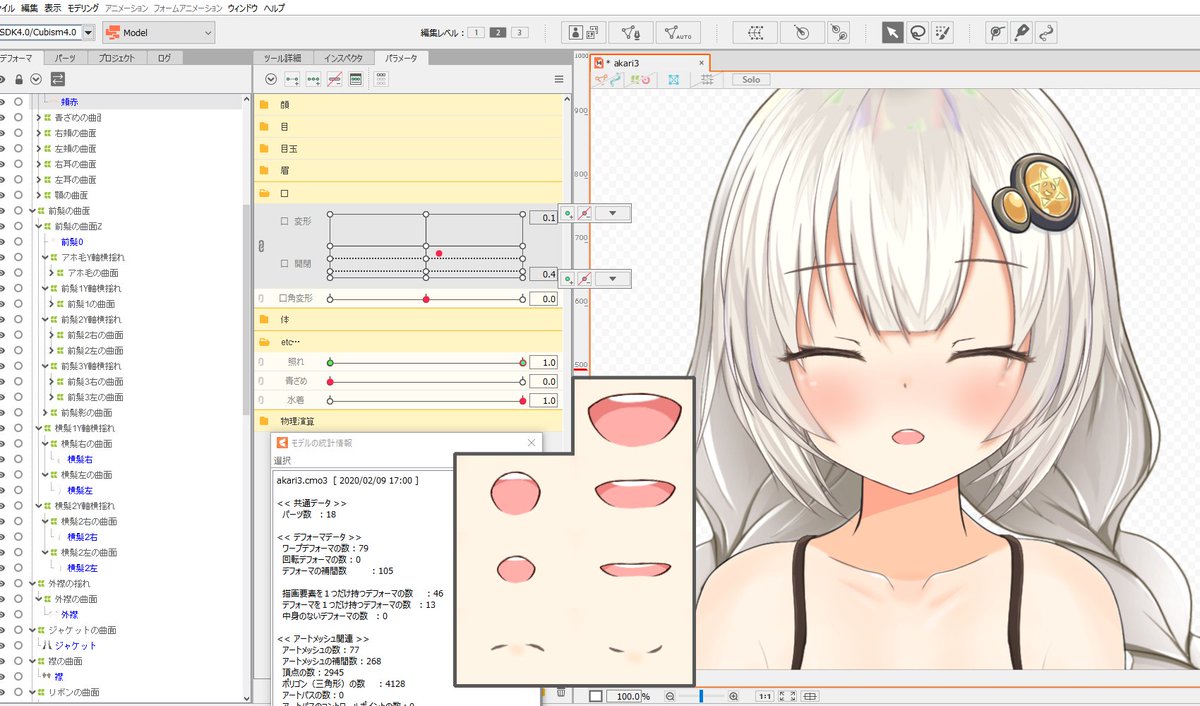Open the ウィンドウ menu
The height and width of the screenshot is (706, 1200).
tap(242, 7)
